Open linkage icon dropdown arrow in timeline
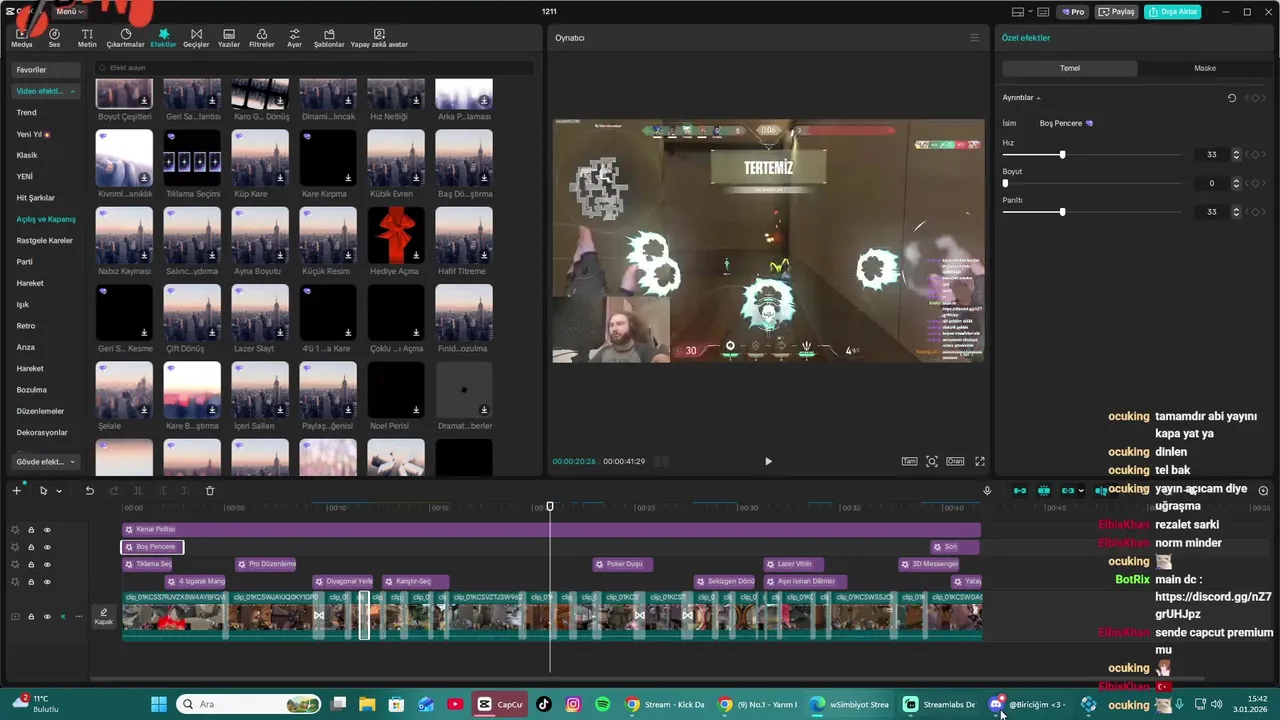Viewport: 1280px width, 720px height. click(x=1080, y=491)
